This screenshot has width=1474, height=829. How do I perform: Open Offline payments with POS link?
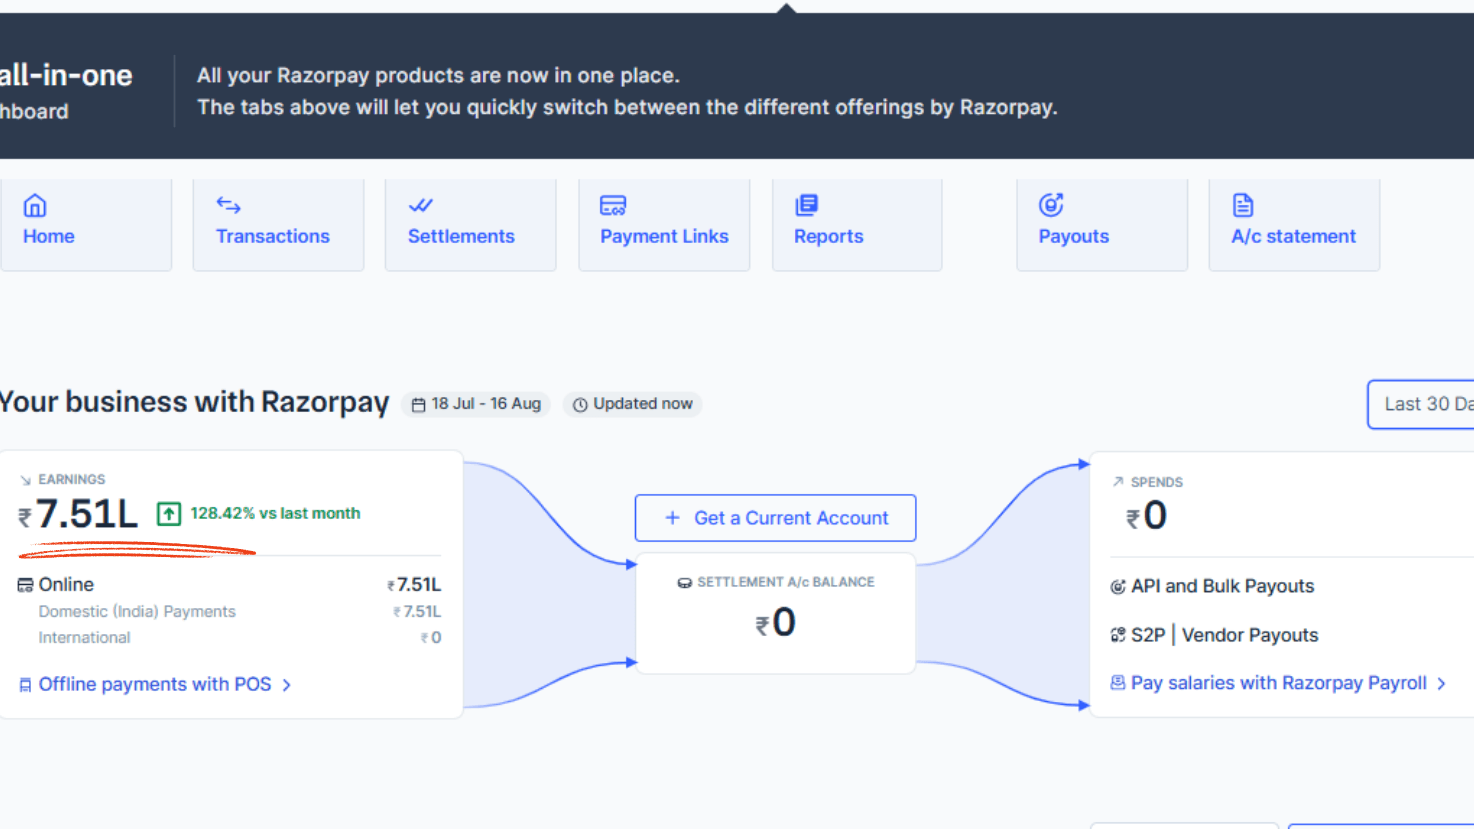(155, 685)
